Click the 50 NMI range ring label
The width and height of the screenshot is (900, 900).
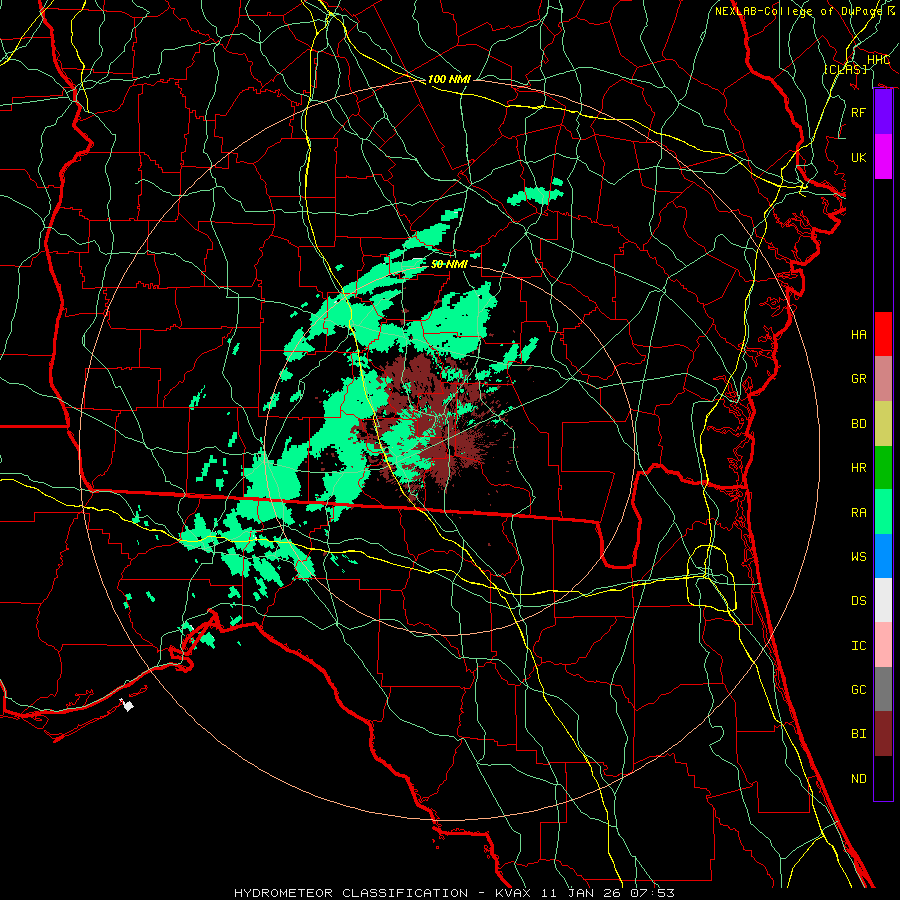[449, 264]
